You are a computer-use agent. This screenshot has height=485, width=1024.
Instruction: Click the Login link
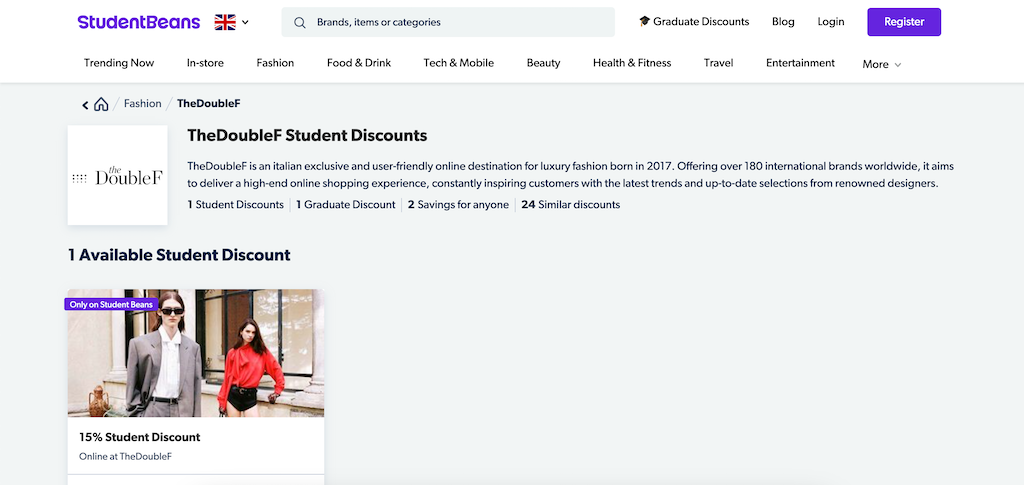[x=831, y=22]
